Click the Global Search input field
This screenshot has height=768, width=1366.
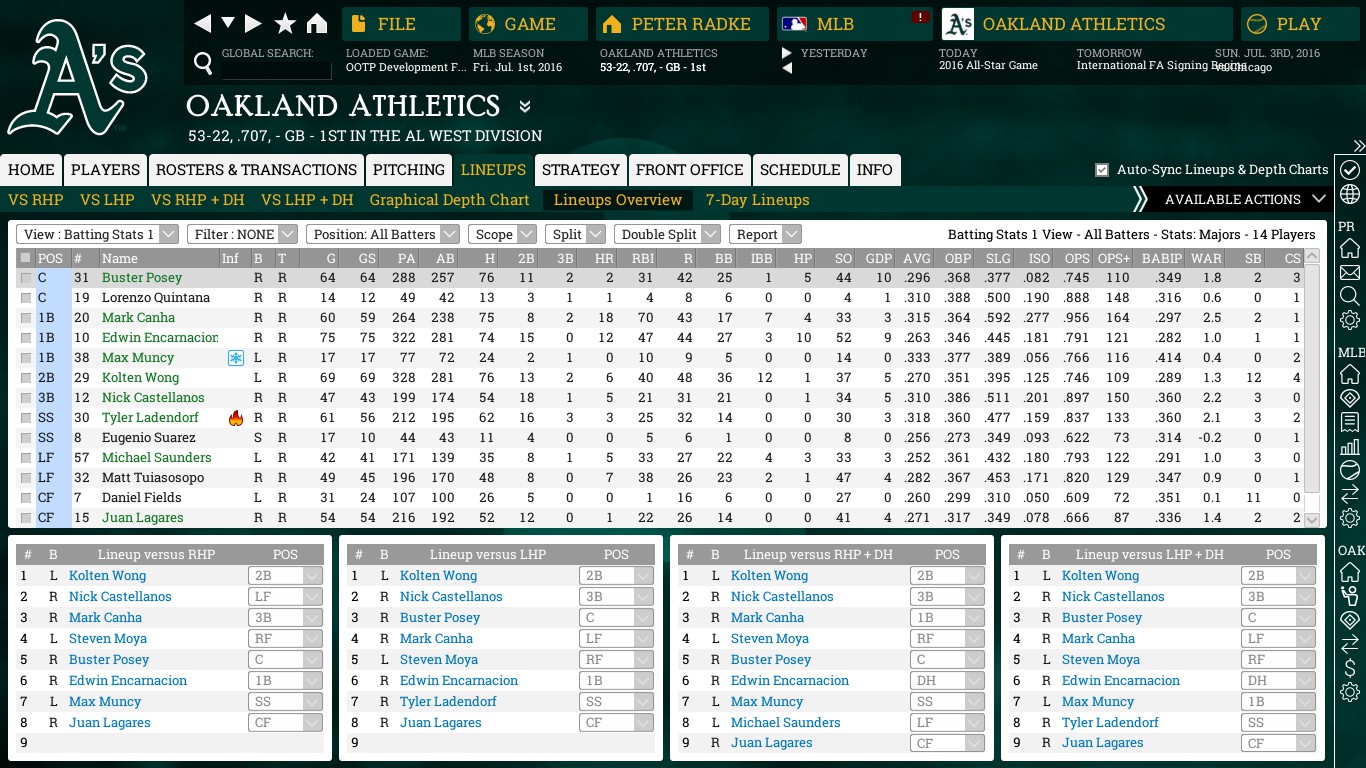276,69
